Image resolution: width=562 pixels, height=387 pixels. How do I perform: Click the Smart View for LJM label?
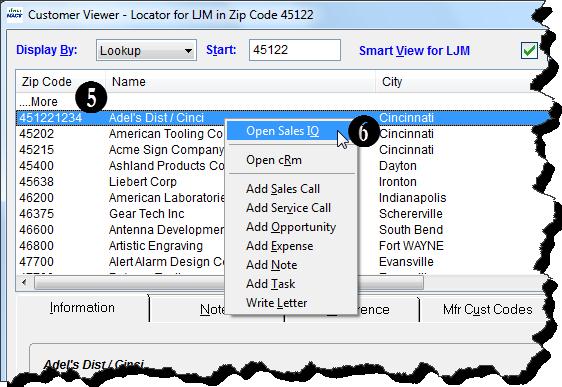(414, 51)
